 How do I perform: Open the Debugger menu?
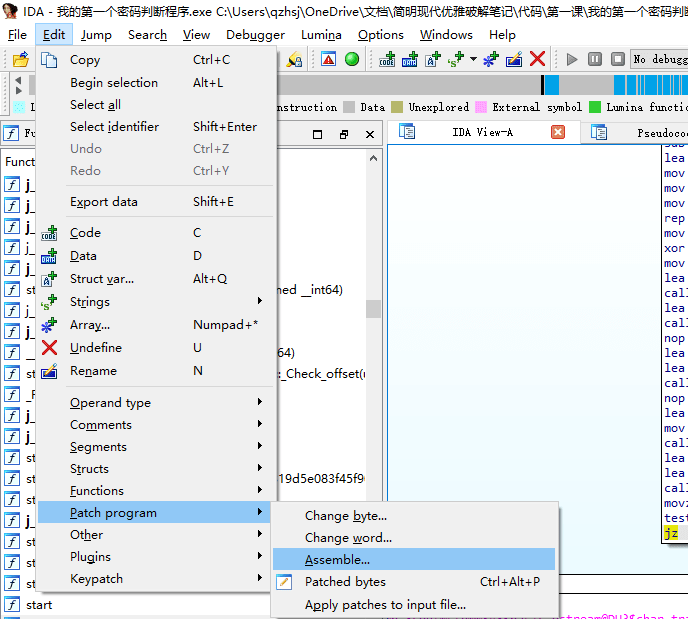(255, 34)
